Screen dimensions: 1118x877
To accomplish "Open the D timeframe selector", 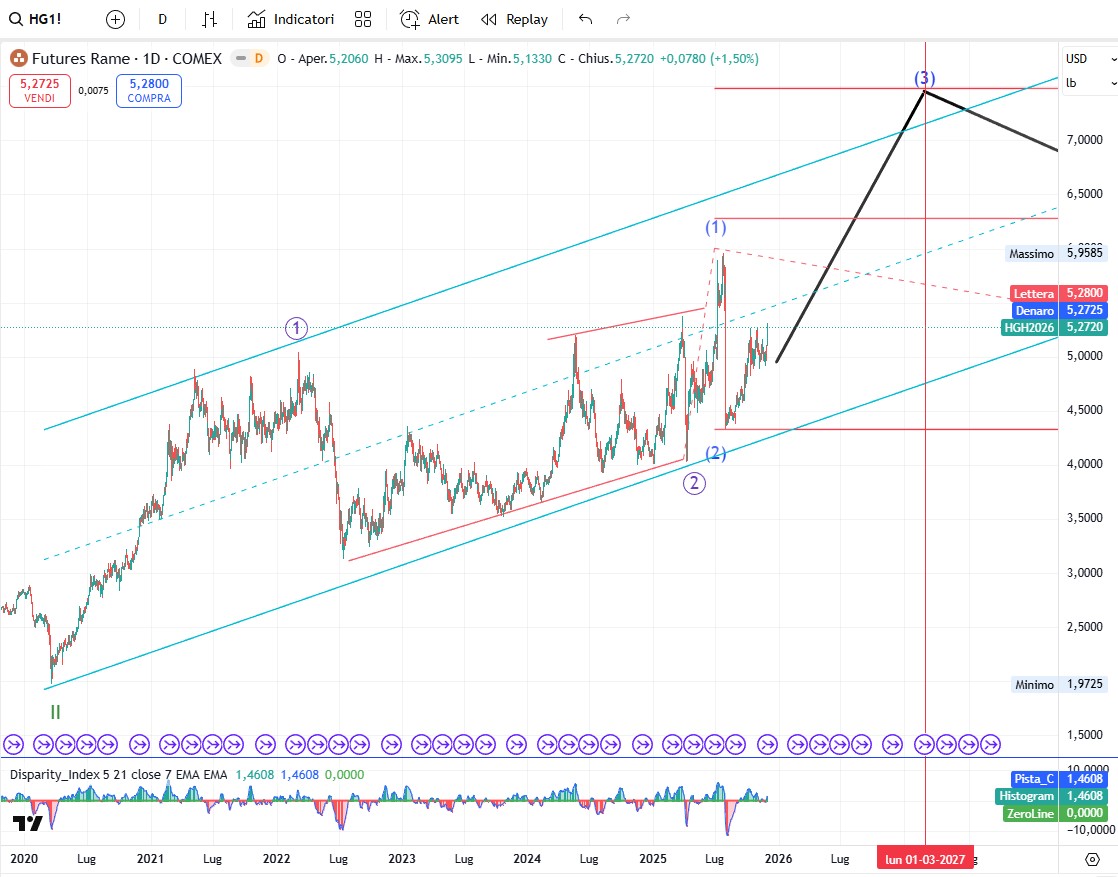I will pos(163,19).
